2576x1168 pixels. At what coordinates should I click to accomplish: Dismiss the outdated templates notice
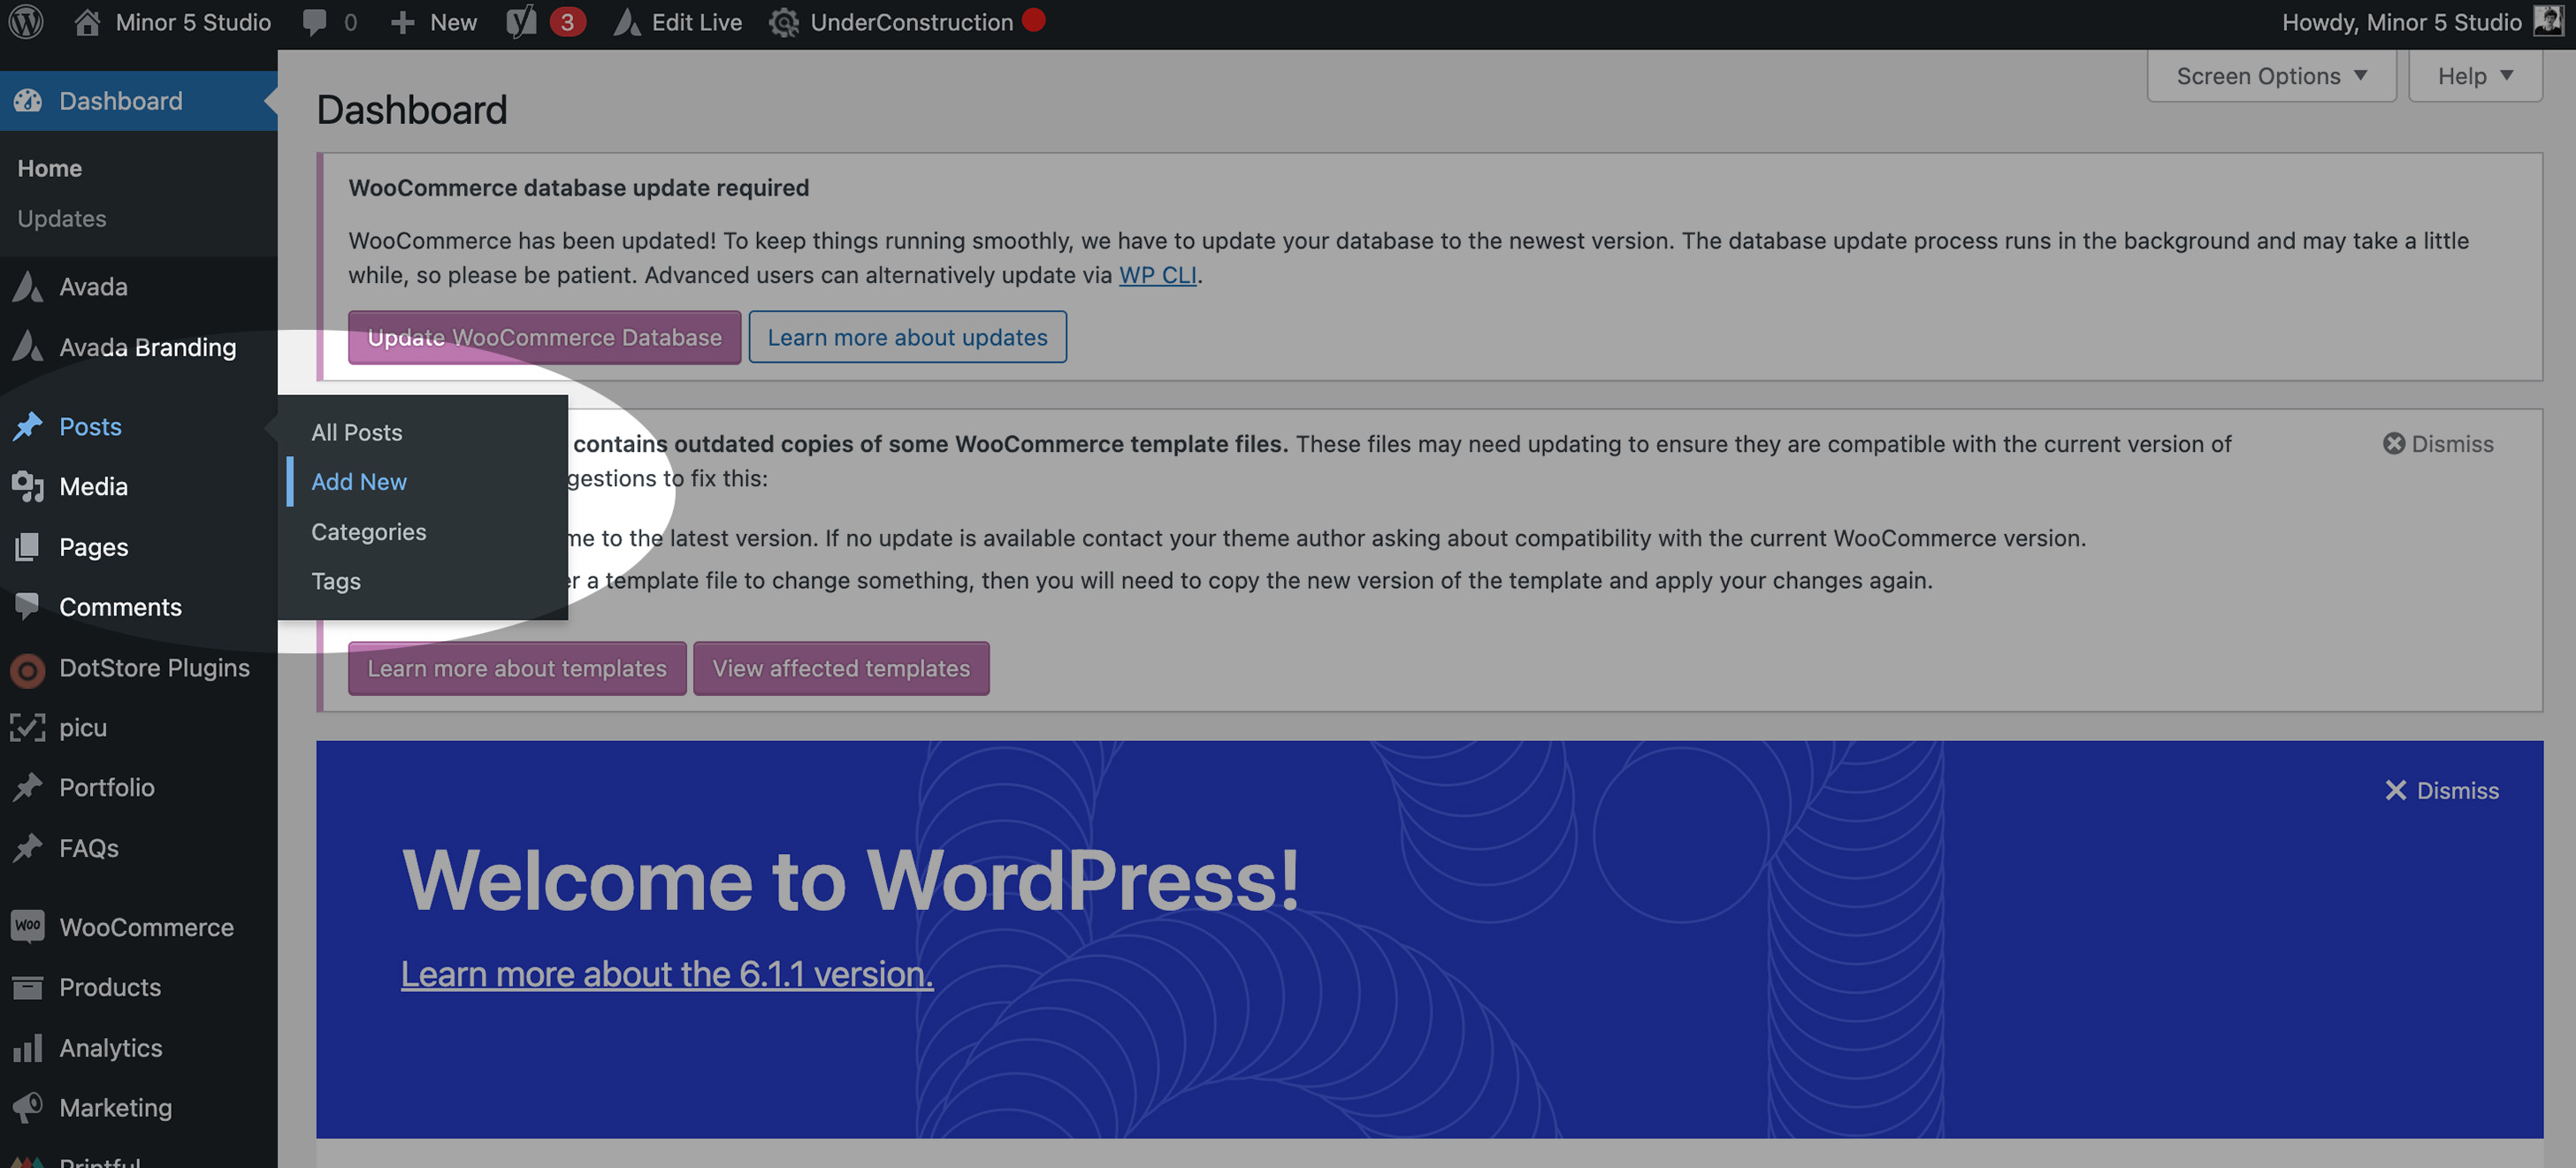(2438, 443)
